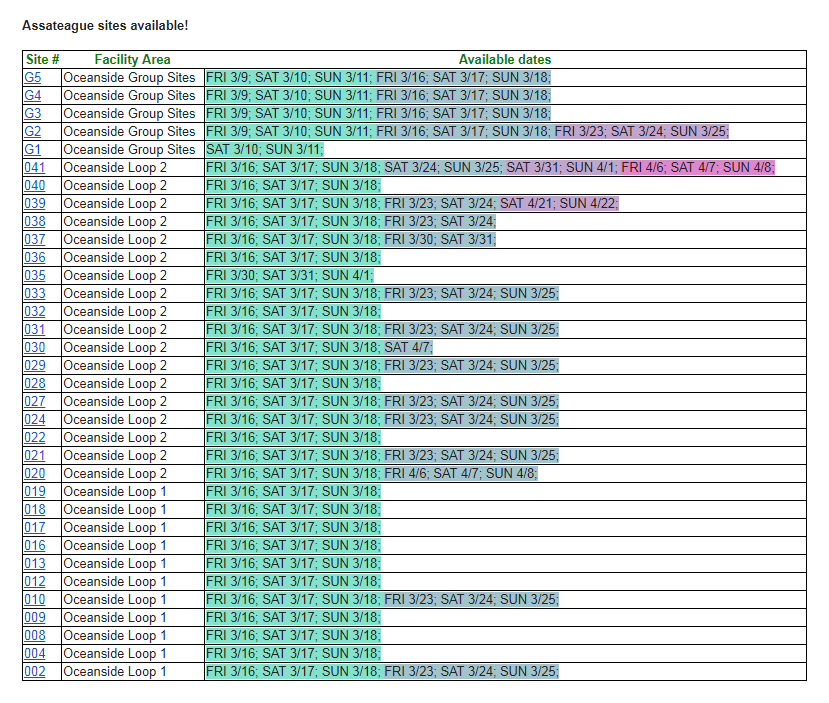Click 'Assateague sites available!' heading

105,25
